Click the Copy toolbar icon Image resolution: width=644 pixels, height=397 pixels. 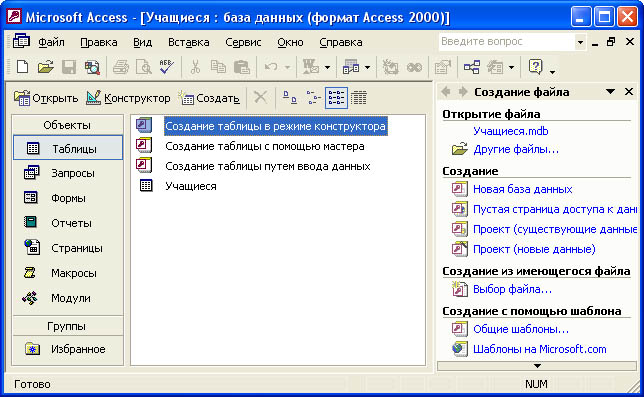tap(218, 67)
